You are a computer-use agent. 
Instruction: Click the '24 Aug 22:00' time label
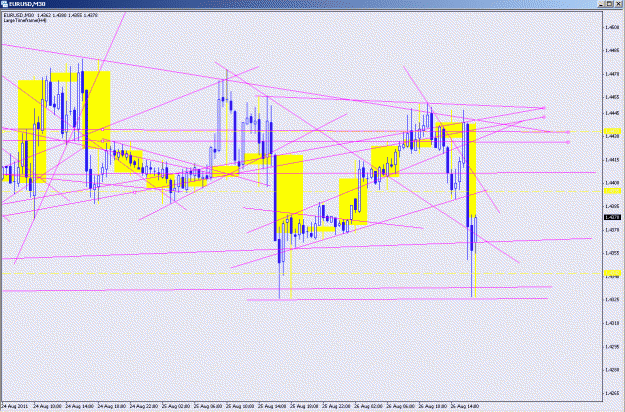click(144, 406)
